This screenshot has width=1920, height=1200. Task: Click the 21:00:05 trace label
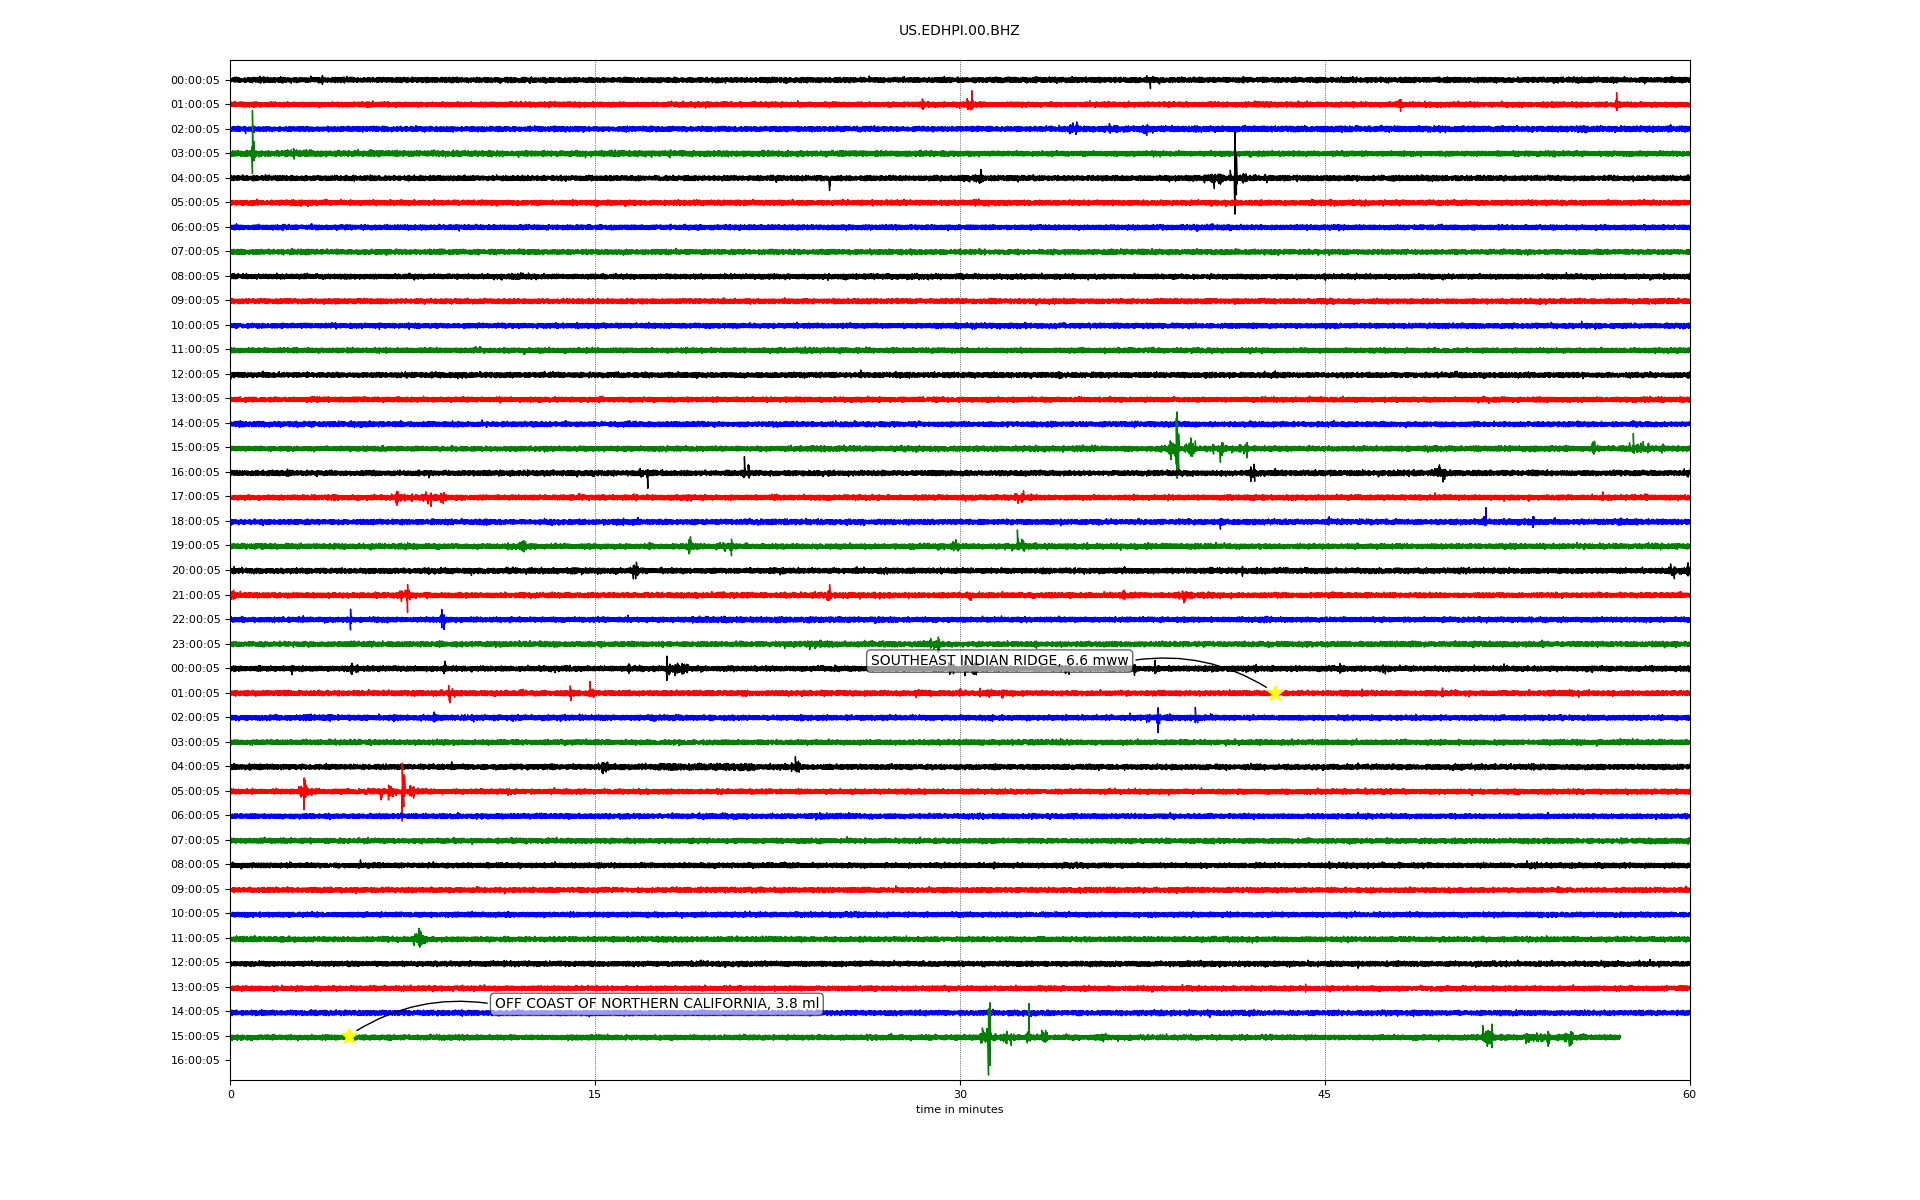(195, 596)
